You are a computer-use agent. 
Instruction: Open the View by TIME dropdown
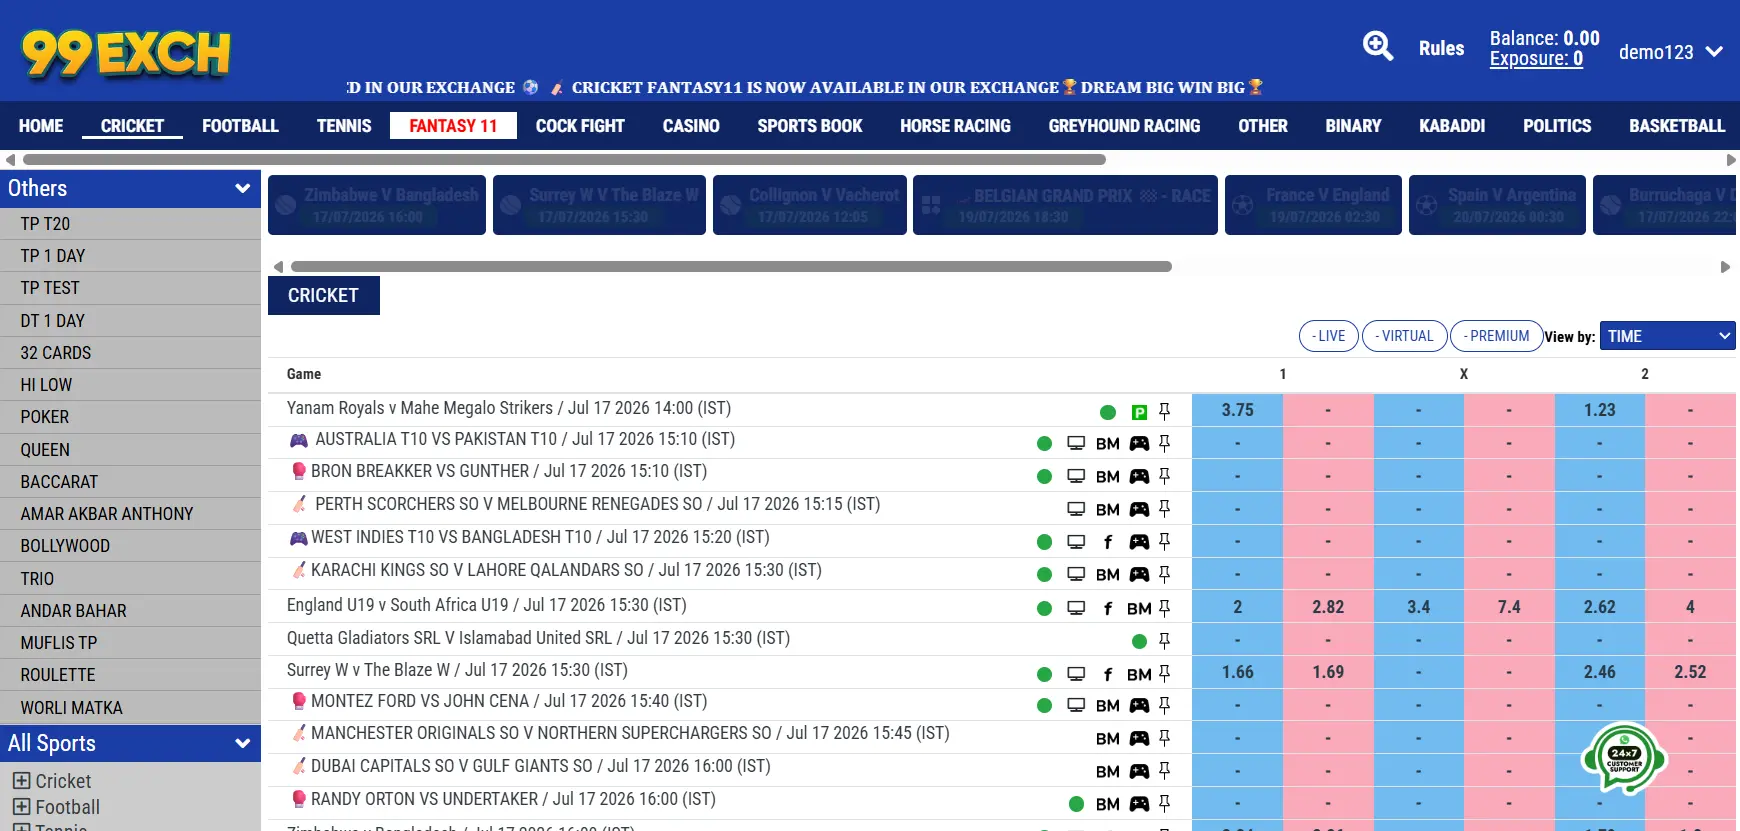(x=1667, y=336)
